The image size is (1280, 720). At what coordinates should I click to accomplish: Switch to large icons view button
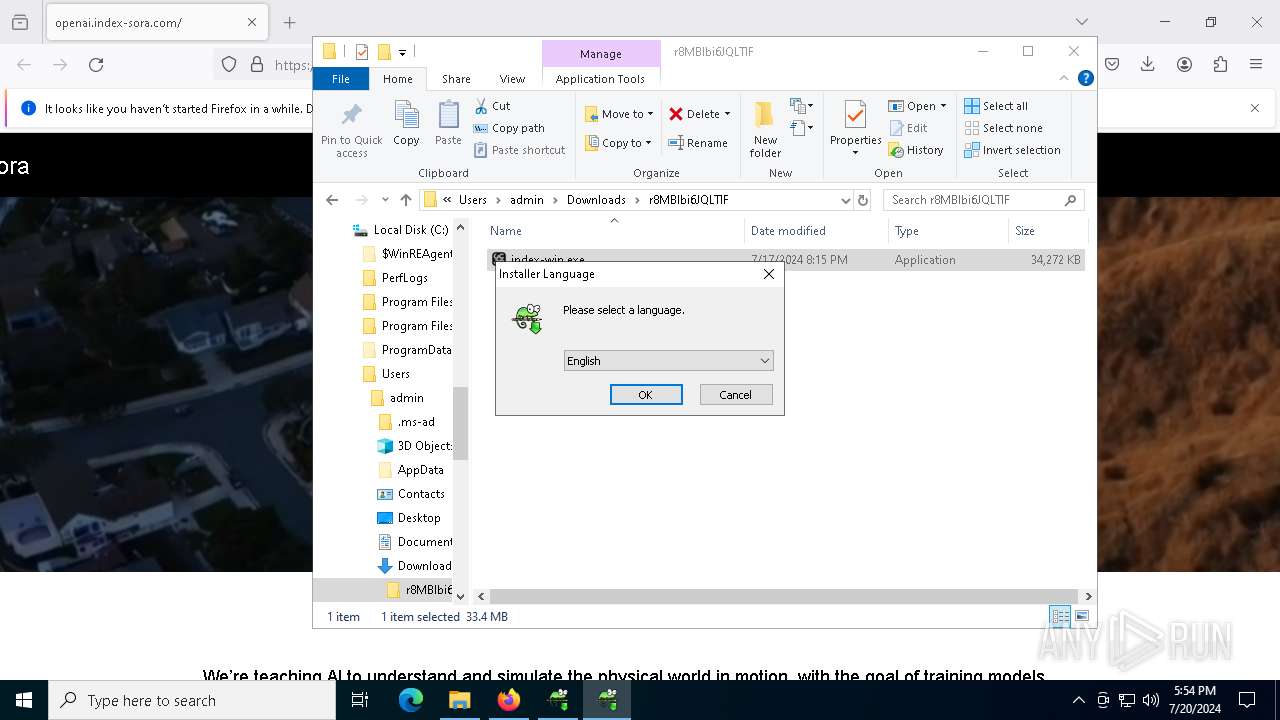coord(1081,616)
